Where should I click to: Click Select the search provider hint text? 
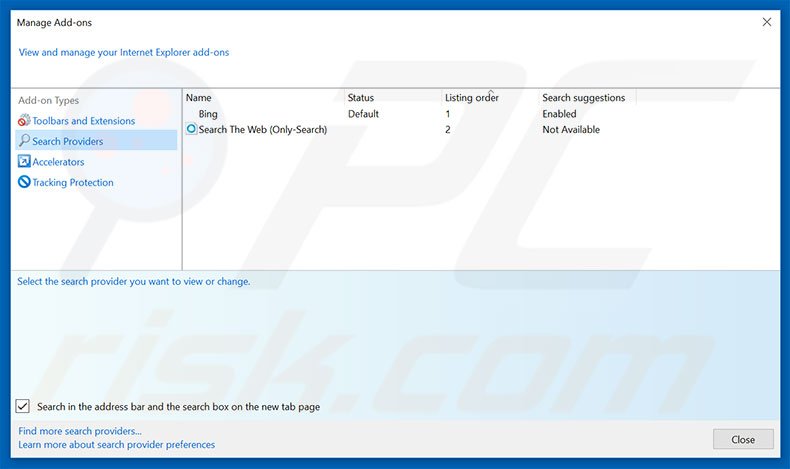tap(134, 282)
